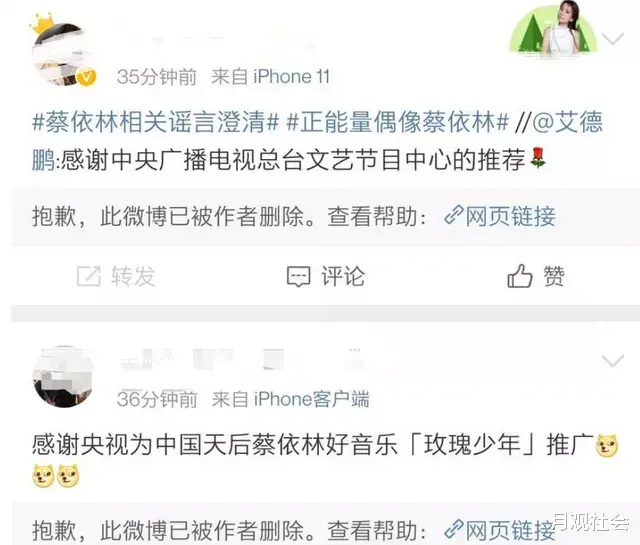640x545 pixels.
Task: Click the crown icon on first avatar
Action: [42, 23]
